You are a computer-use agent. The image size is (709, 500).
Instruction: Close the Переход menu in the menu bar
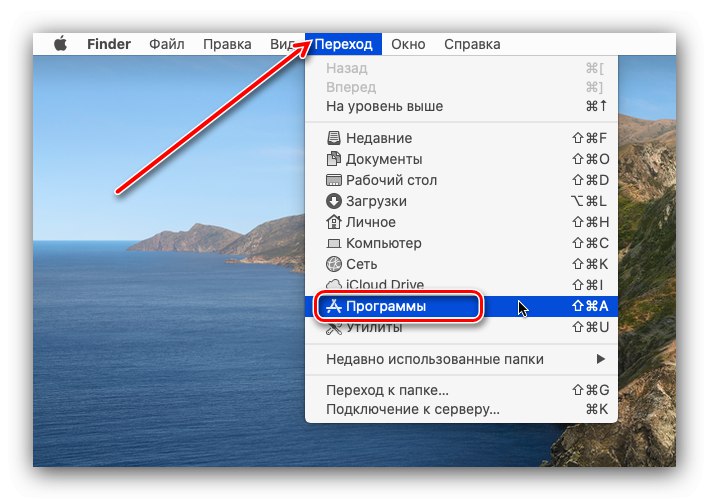click(343, 44)
